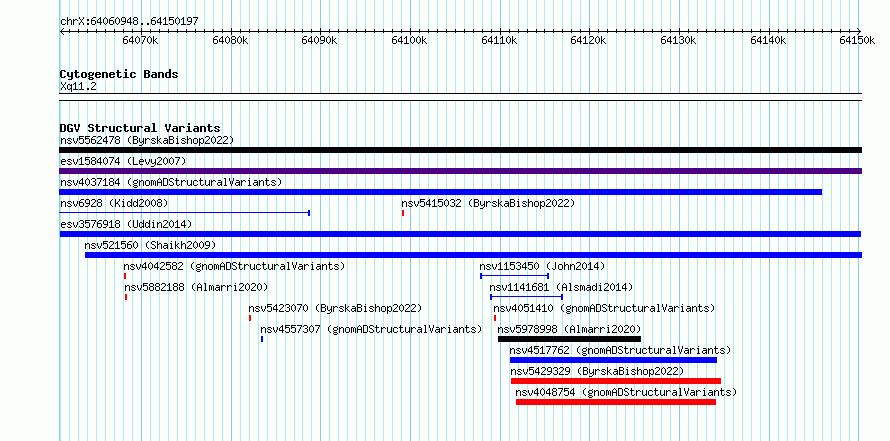
Task: Select the Xq11.2 band label
Action: click(x=78, y=87)
